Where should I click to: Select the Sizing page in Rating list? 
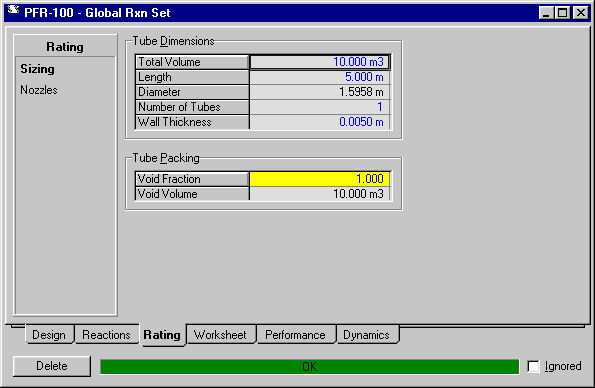coord(37,69)
